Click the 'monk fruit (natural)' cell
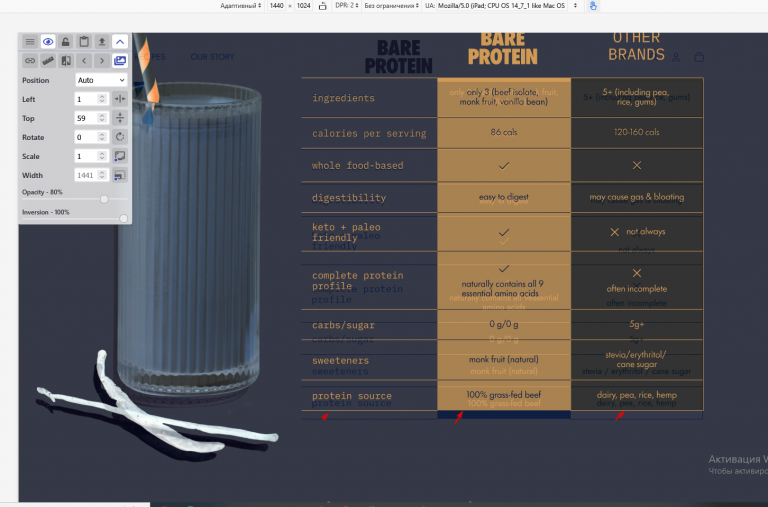The height and width of the screenshot is (507, 768). tap(504, 360)
